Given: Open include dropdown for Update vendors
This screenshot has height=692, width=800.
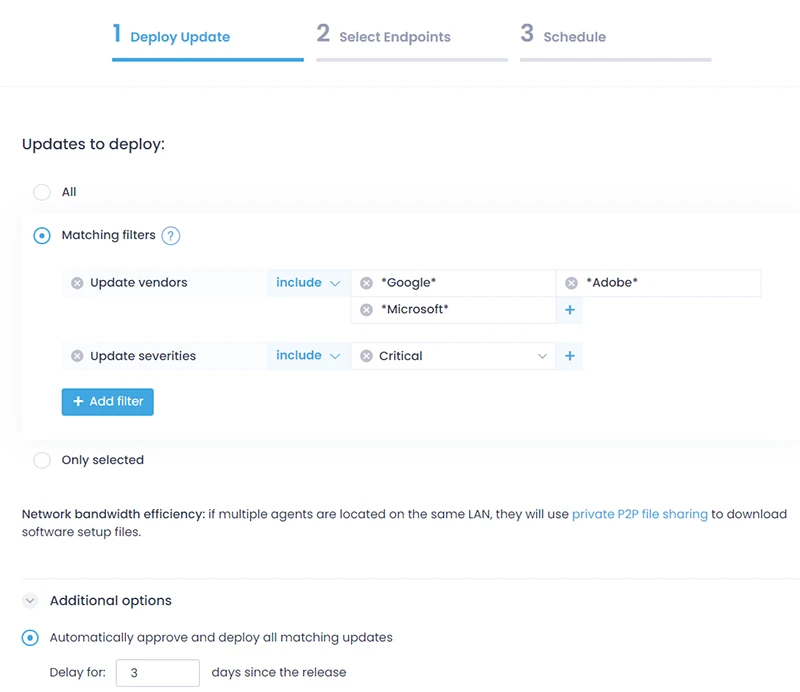Looking at the screenshot, I should click(x=308, y=283).
